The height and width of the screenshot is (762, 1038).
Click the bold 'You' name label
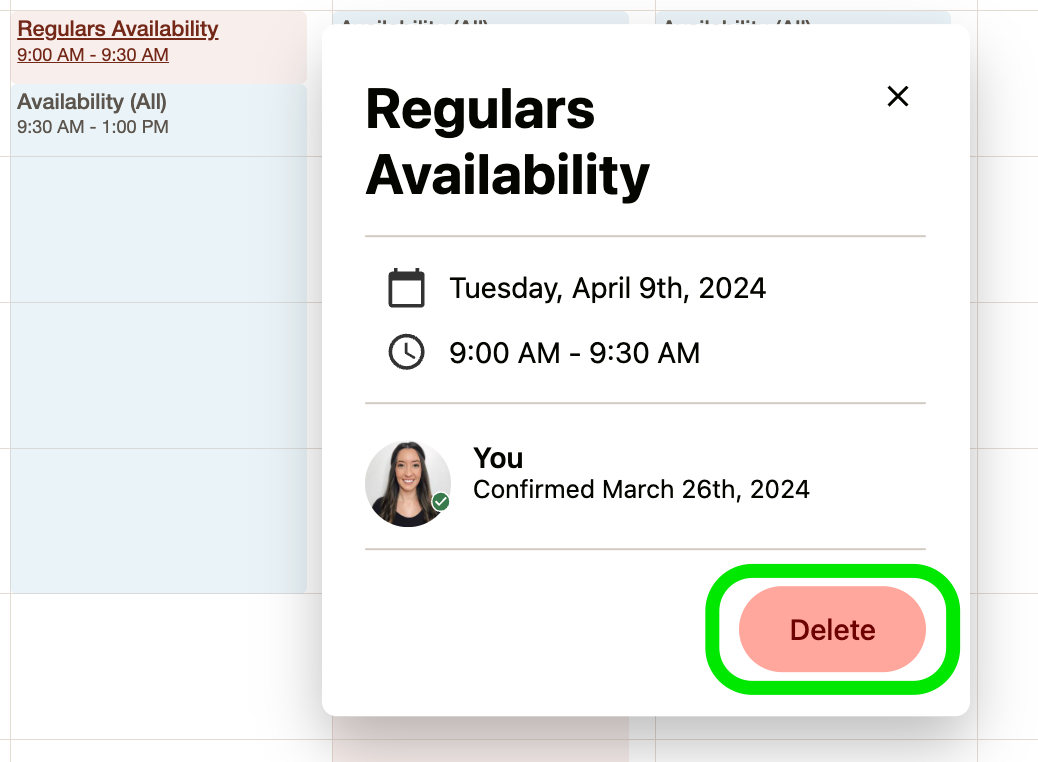[x=498, y=458]
